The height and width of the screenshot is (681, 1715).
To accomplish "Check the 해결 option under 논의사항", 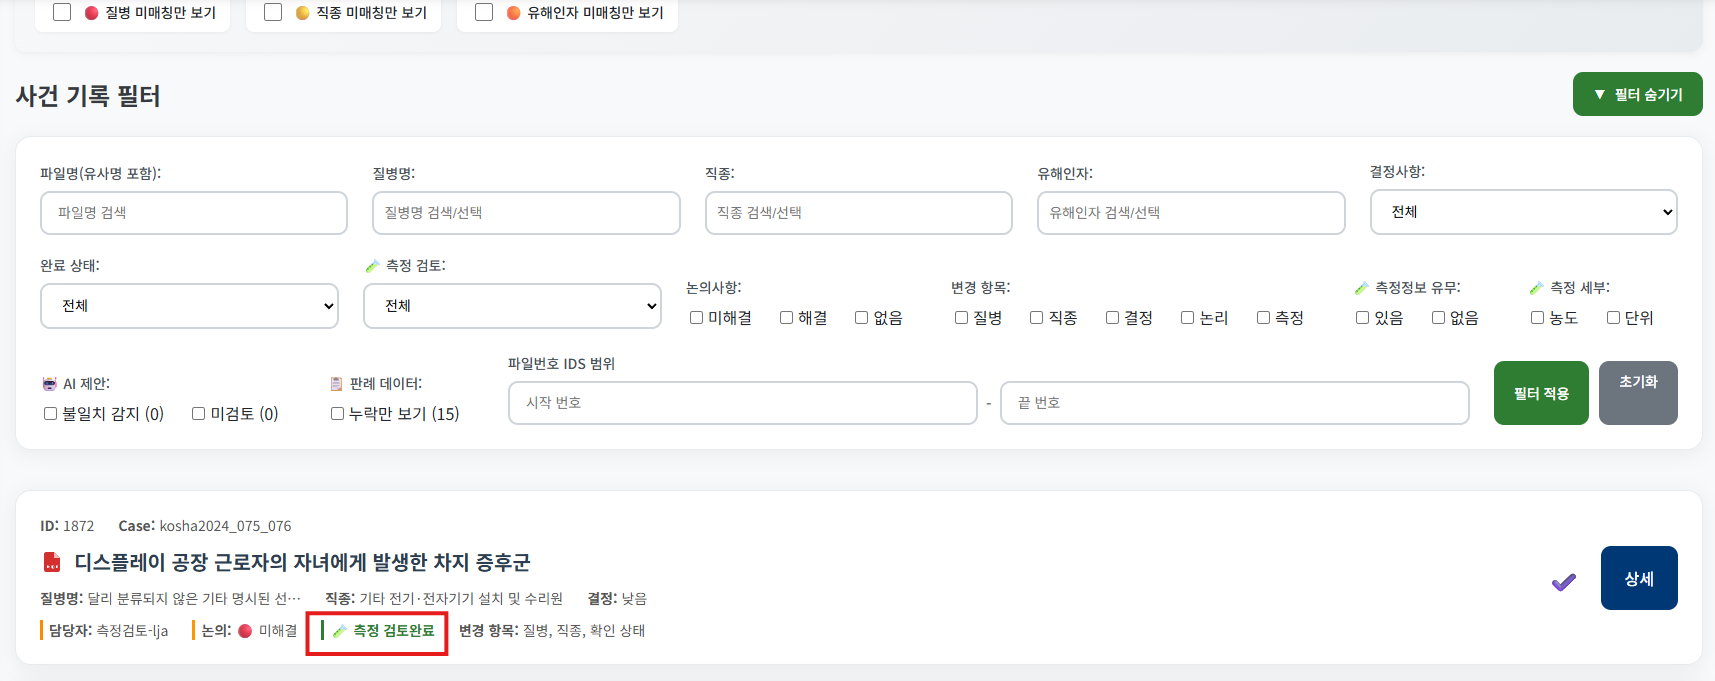I will click(787, 318).
